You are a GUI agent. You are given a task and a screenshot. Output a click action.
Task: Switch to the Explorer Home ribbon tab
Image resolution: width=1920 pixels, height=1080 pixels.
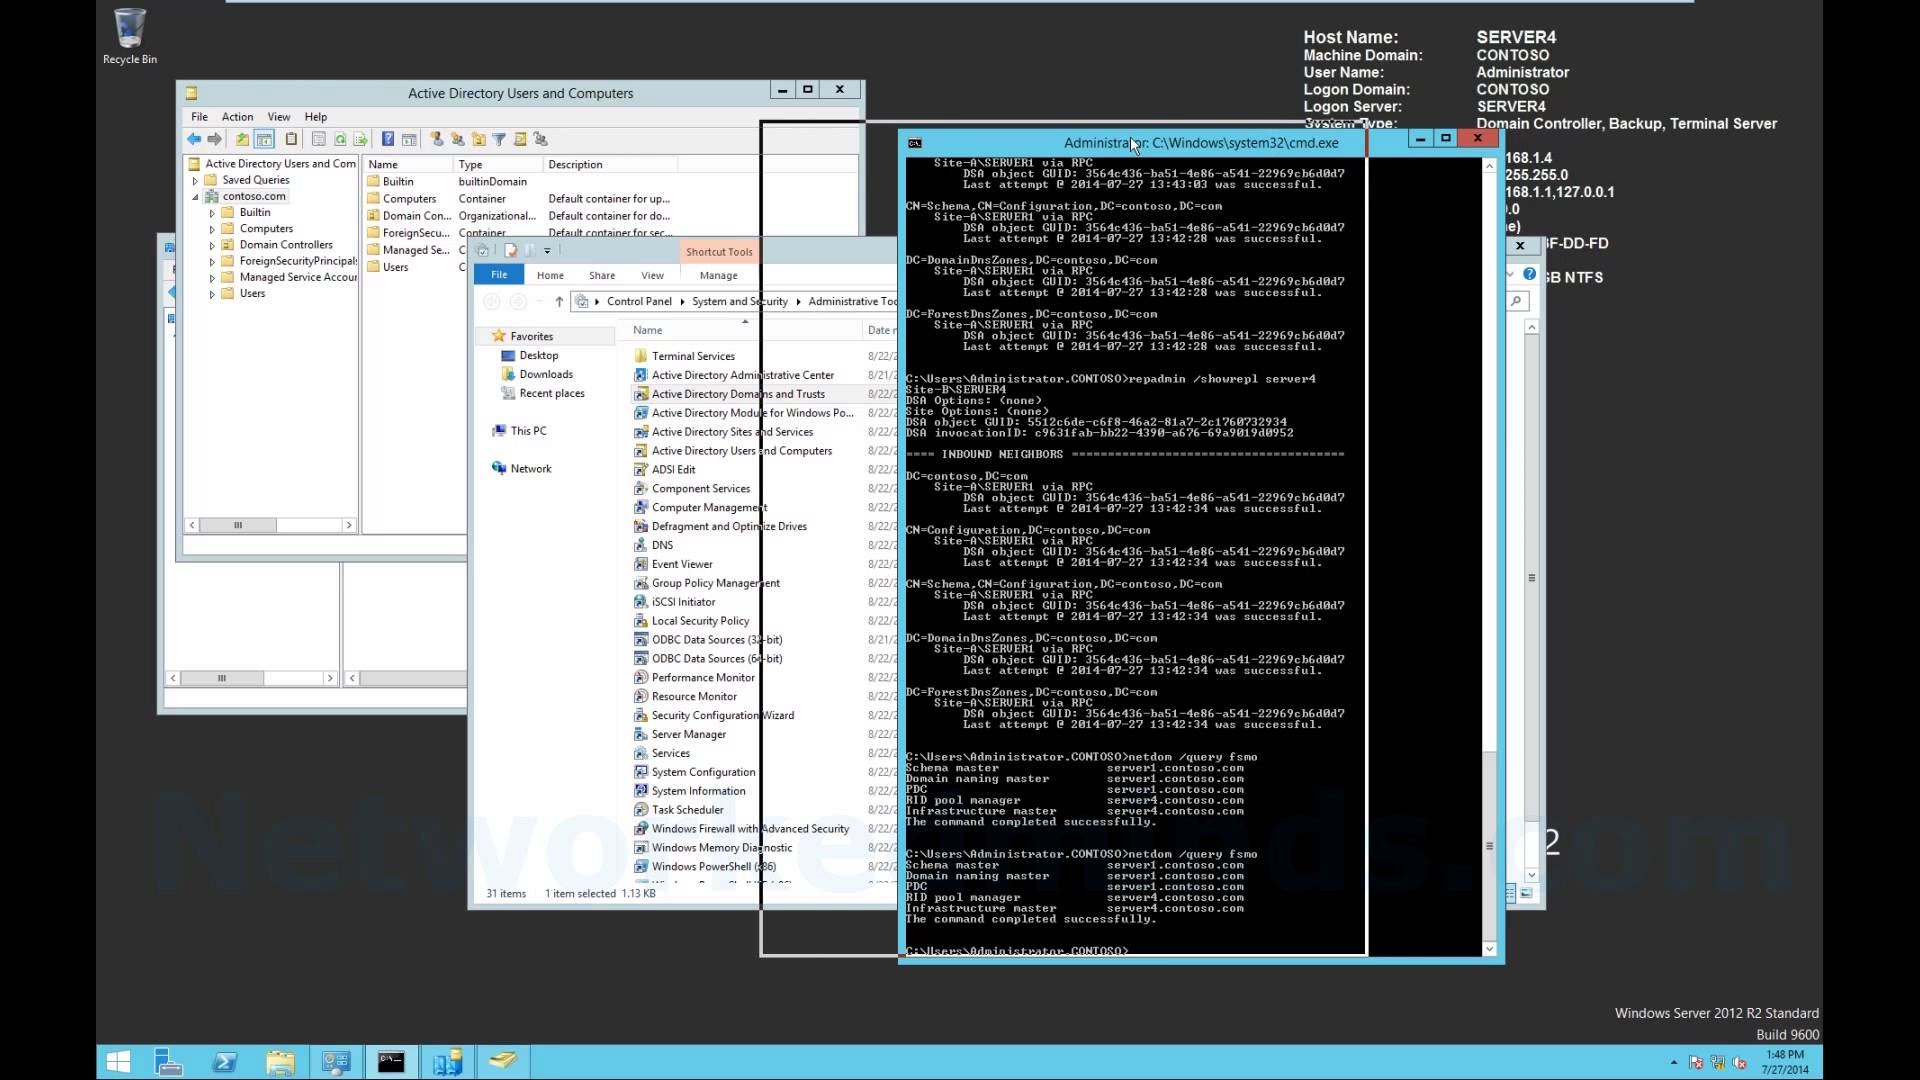[550, 275]
